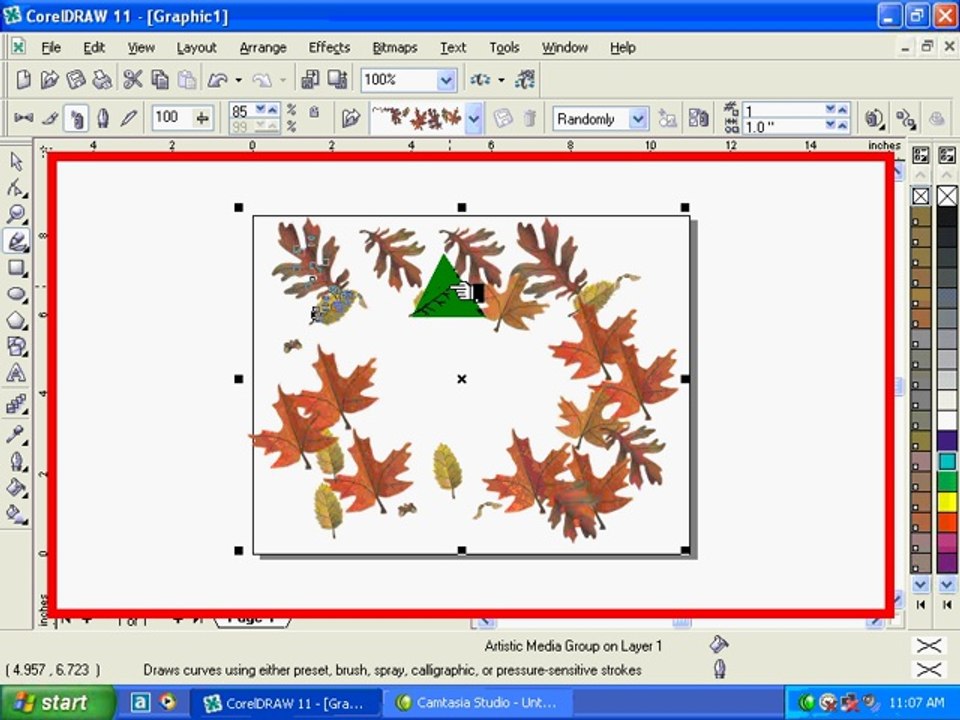Viewport: 960px width, 720px height.
Task: Click the spraylist browse folder icon
Action: point(351,118)
